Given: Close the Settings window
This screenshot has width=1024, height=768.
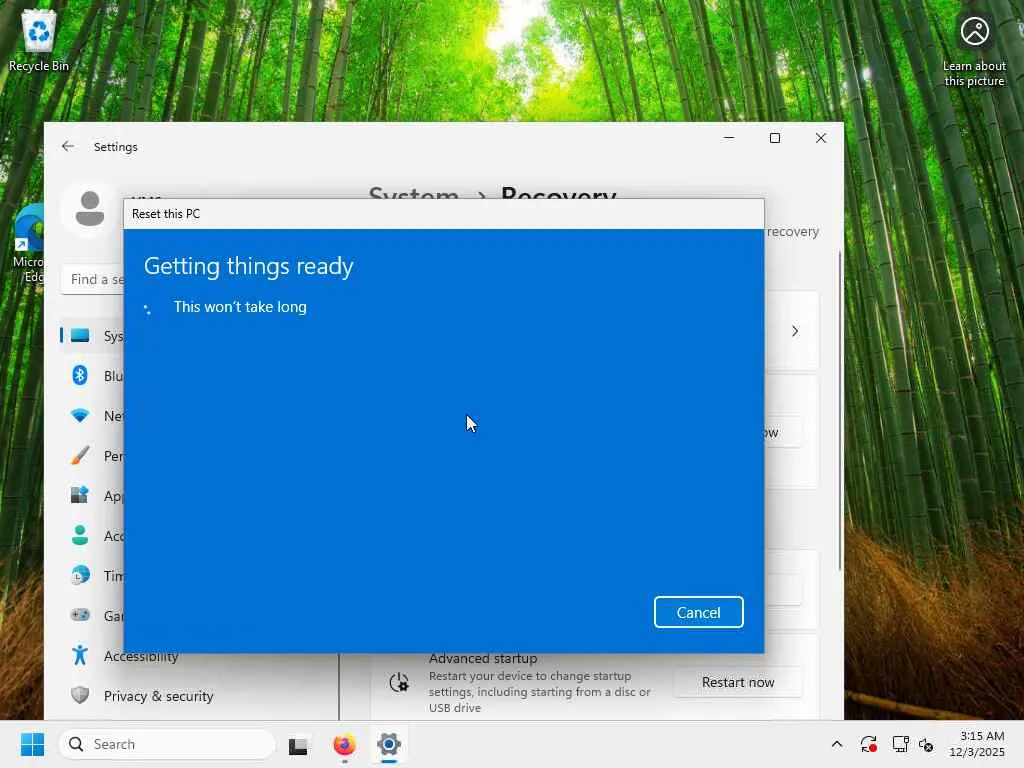Looking at the screenshot, I should [821, 138].
